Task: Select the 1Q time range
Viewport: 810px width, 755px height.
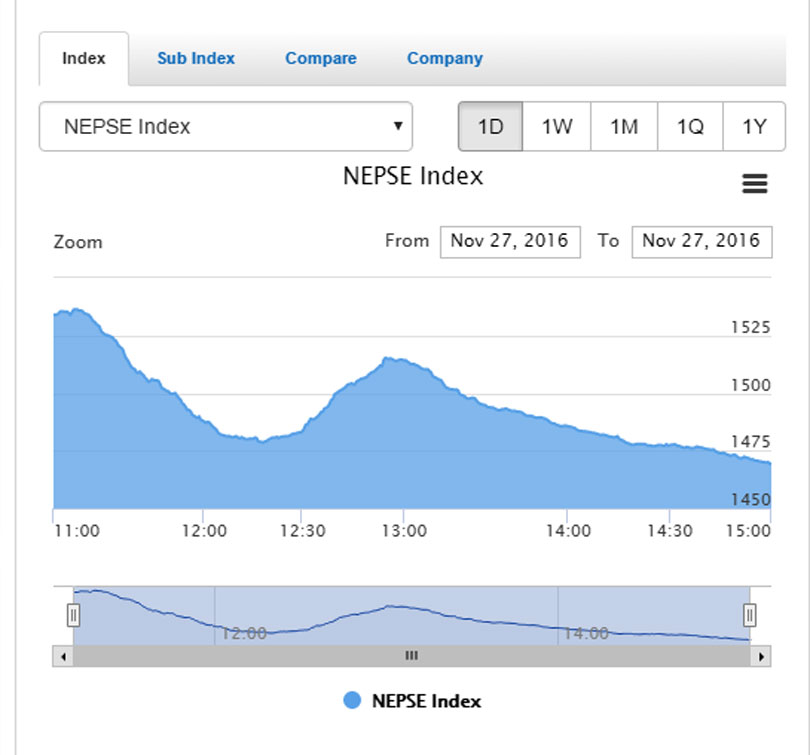Action: tap(690, 127)
